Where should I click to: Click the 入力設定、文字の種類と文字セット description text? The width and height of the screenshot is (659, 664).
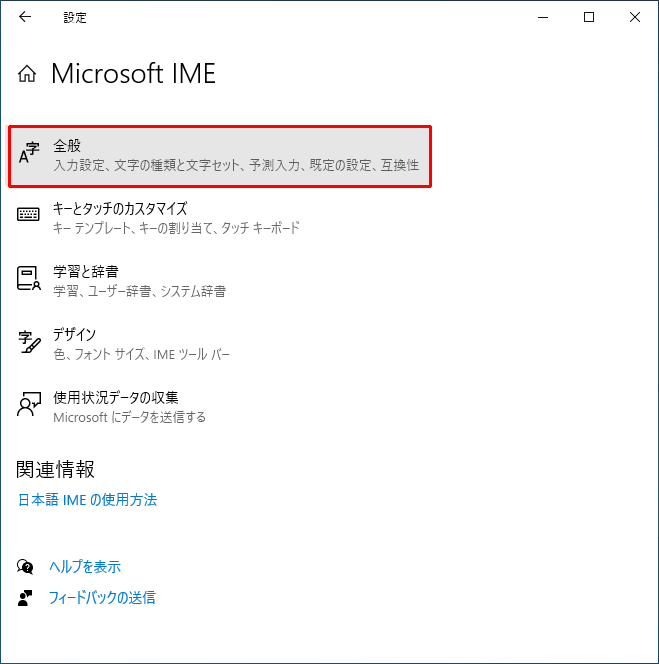(236, 165)
